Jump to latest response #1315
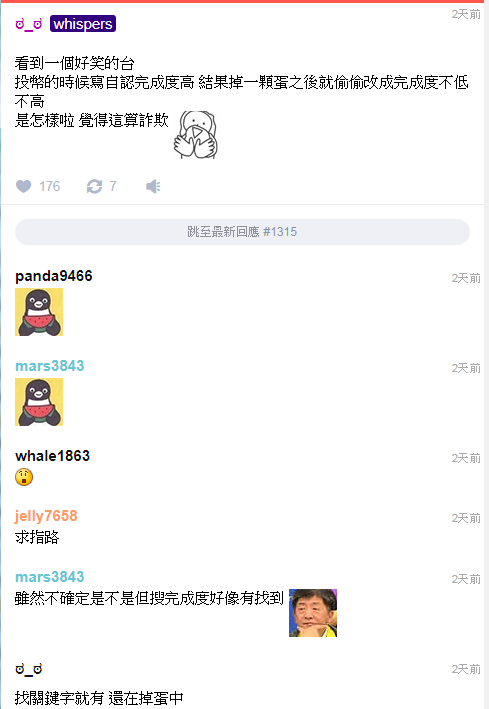This screenshot has height=709, width=489. point(242,232)
